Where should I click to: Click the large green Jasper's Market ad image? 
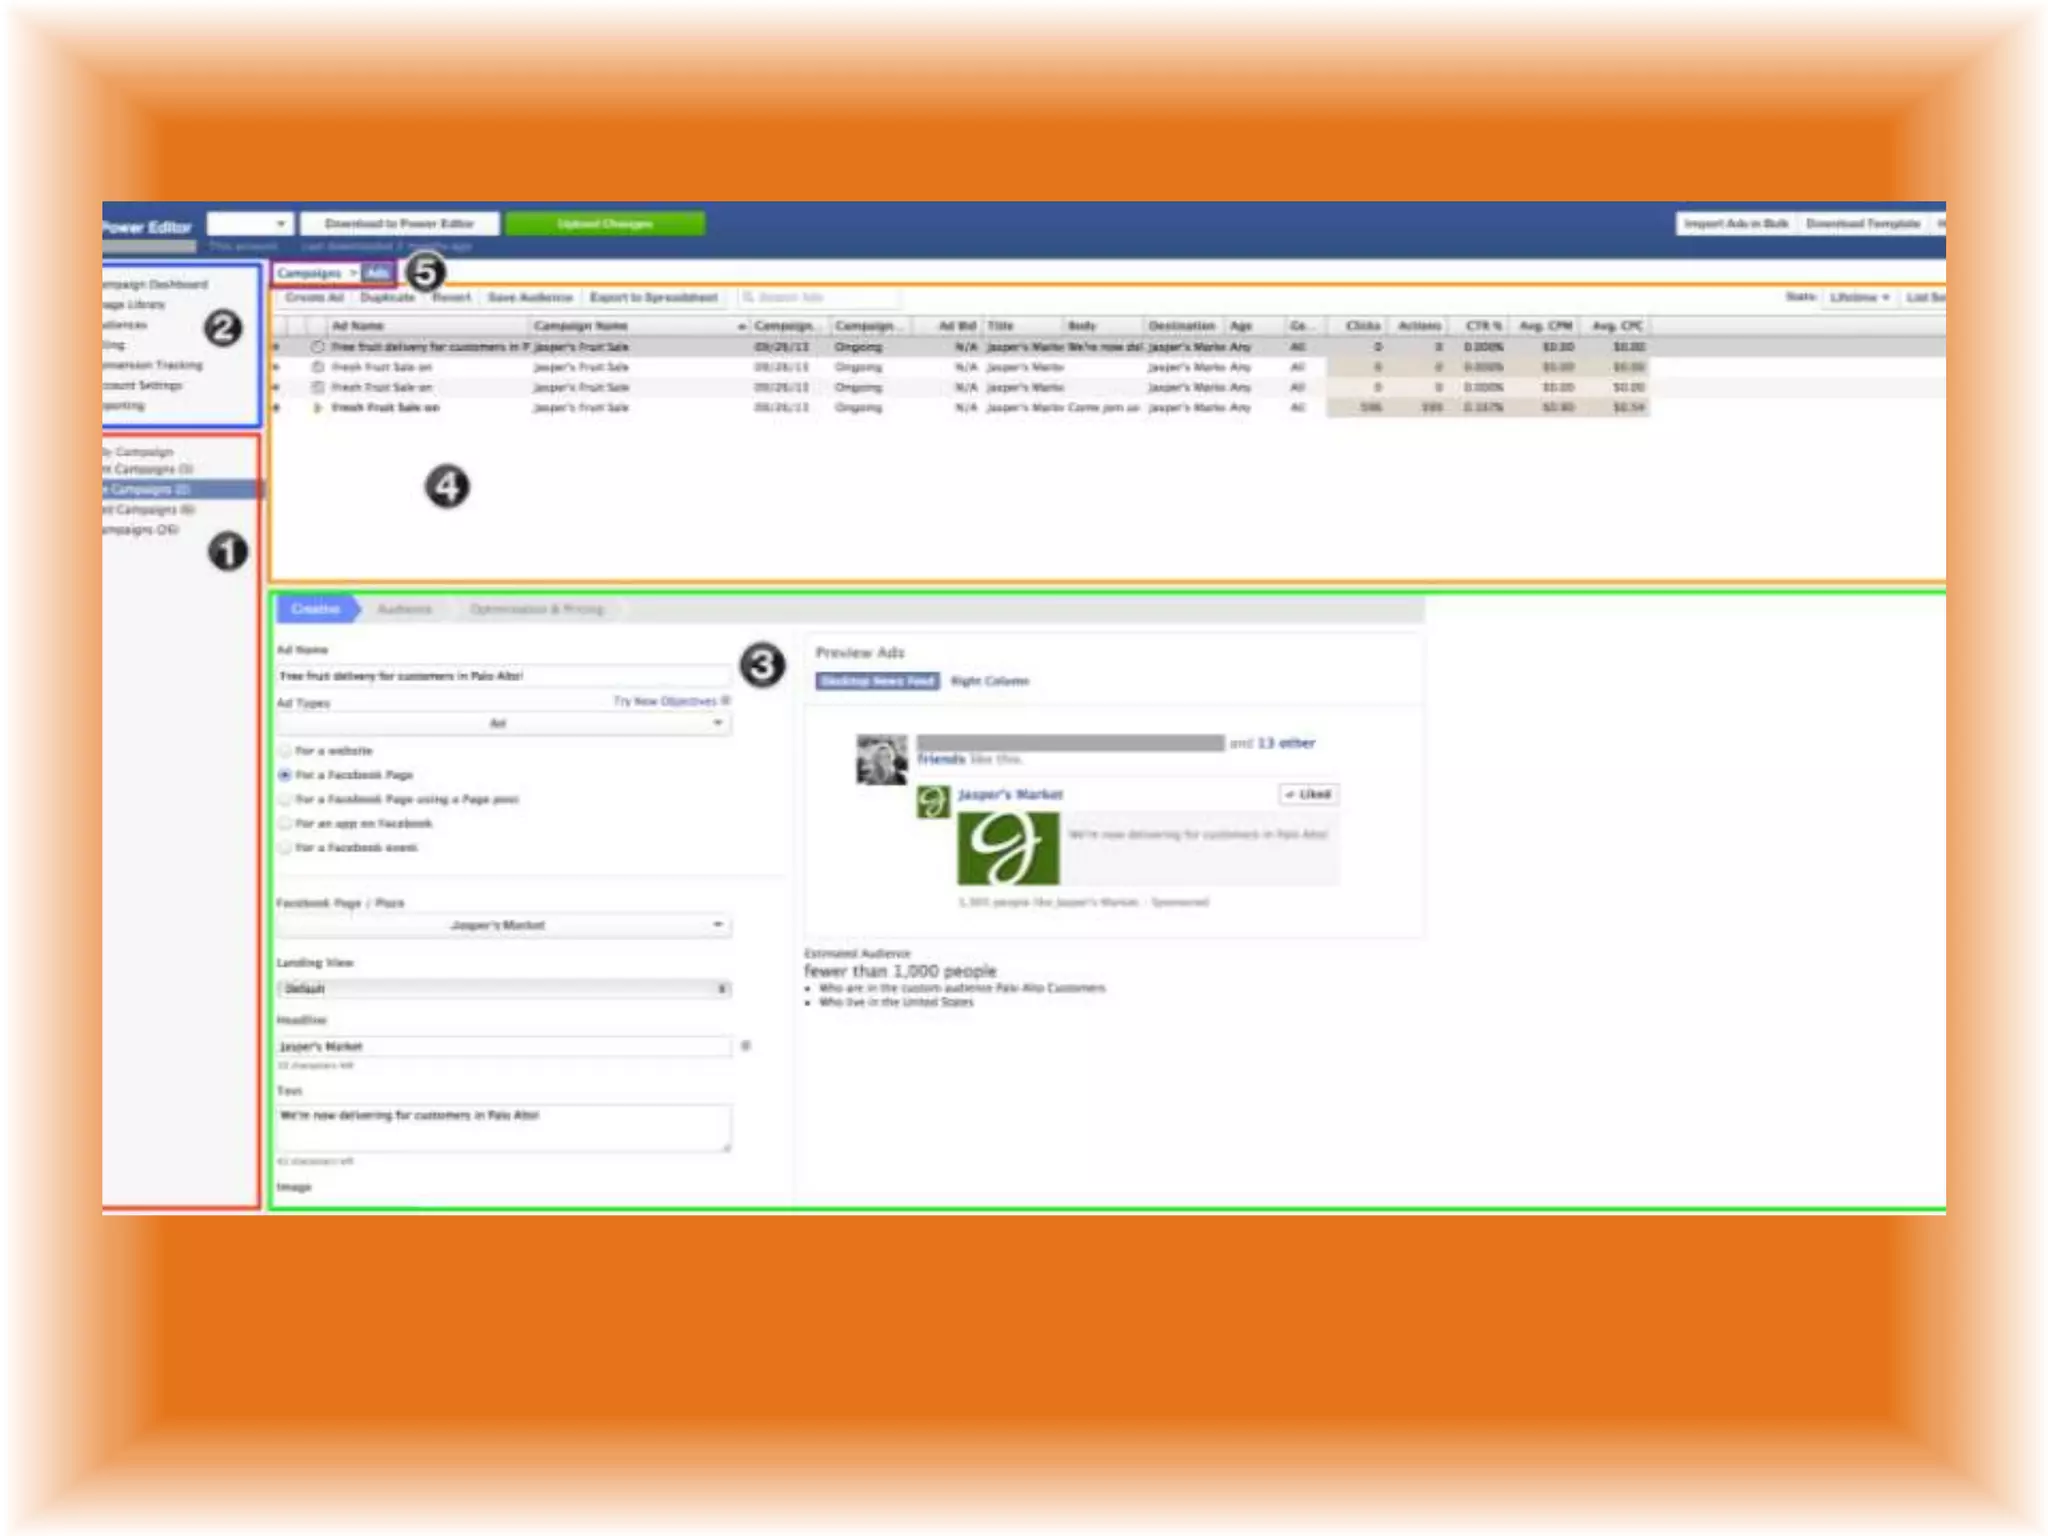click(1007, 848)
